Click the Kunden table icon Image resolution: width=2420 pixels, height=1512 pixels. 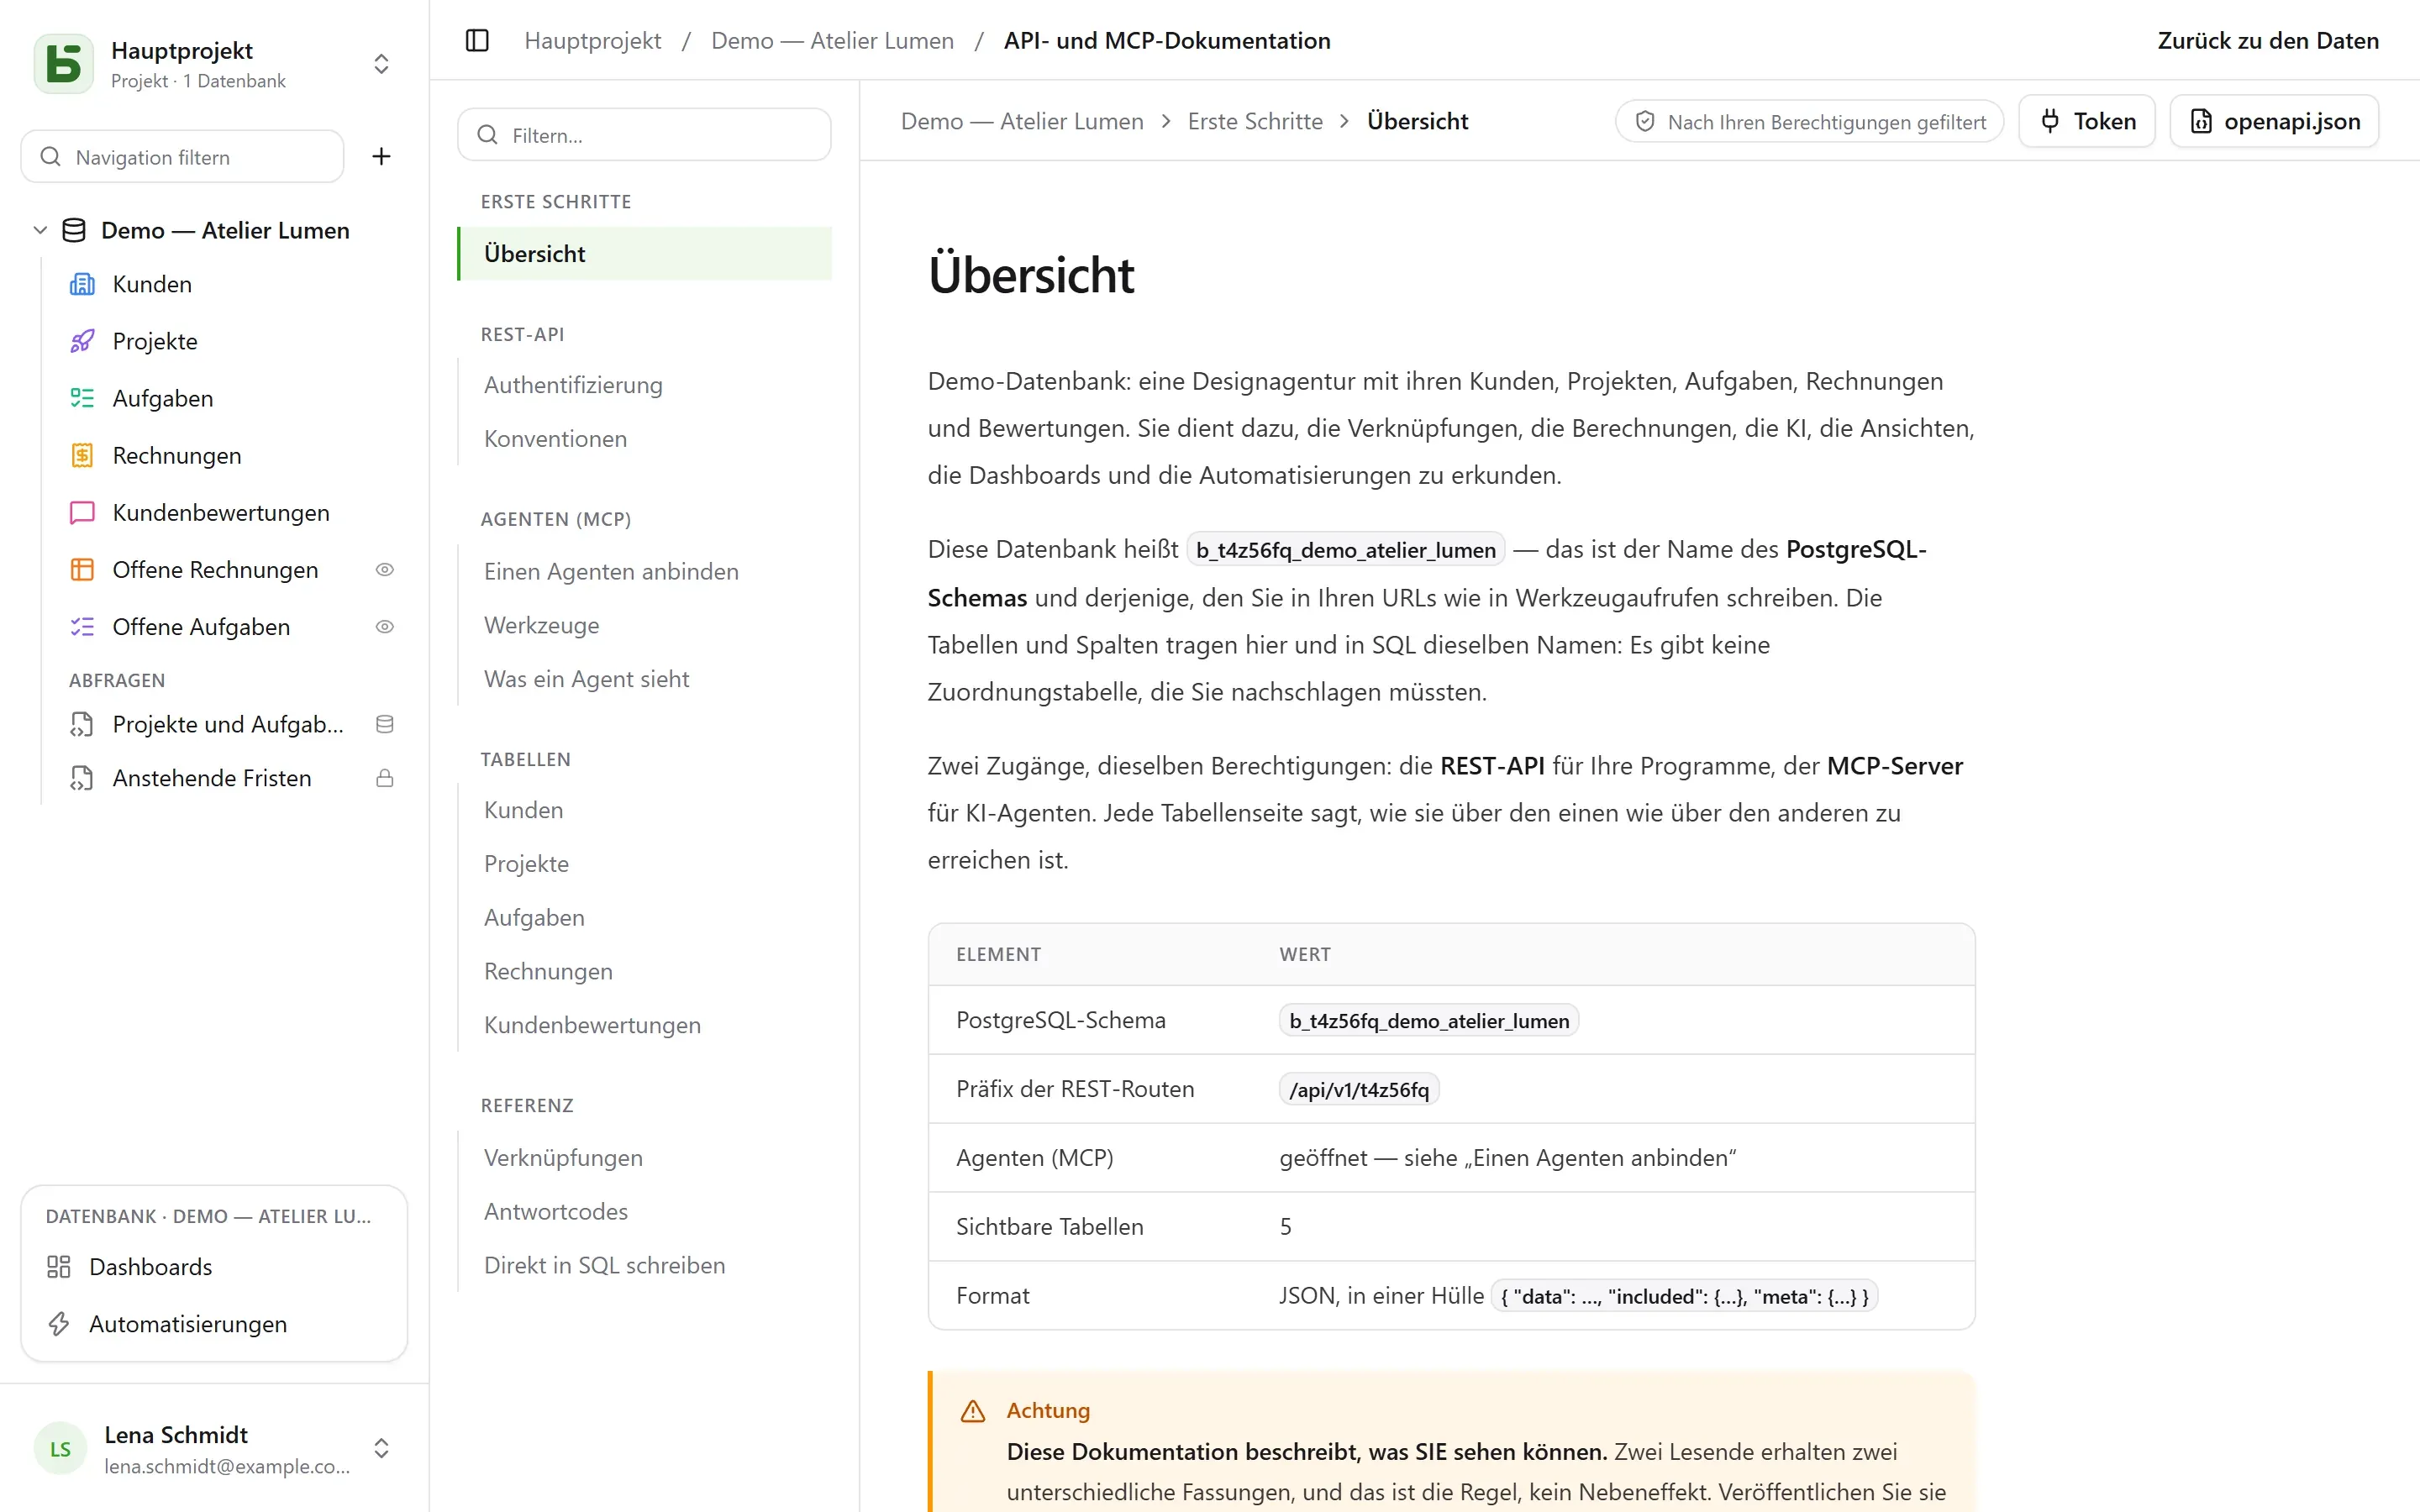pos(82,285)
